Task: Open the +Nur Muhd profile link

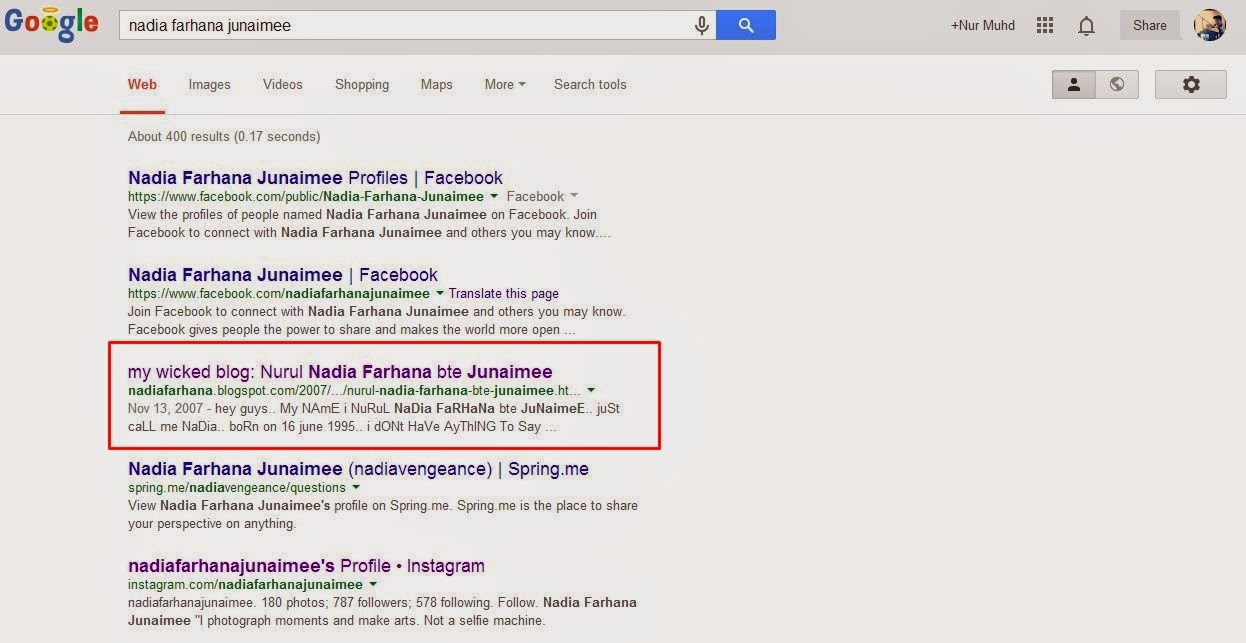Action: [982, 26]
